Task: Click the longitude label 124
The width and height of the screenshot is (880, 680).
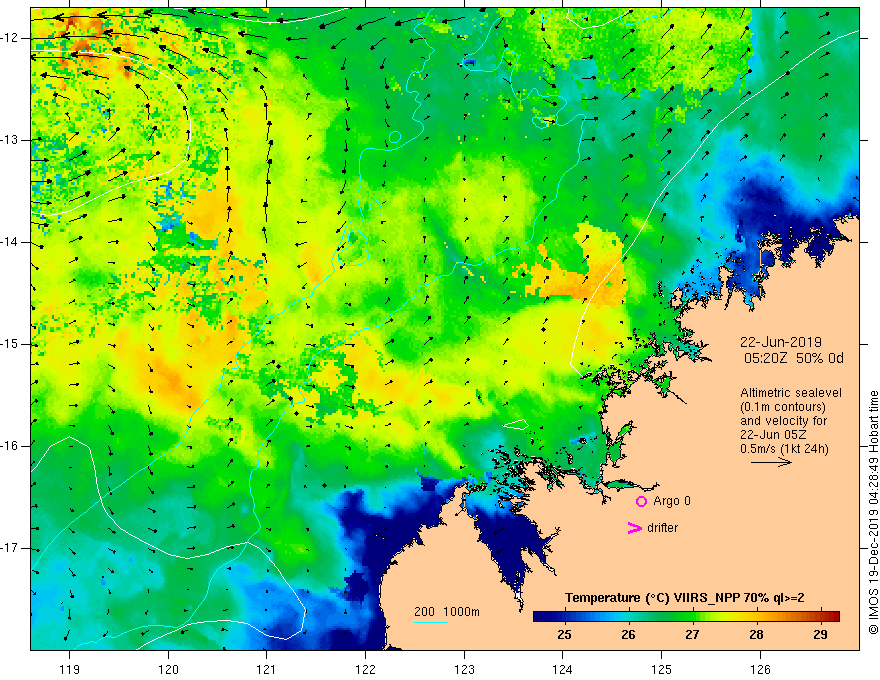Action: point(563,669)
